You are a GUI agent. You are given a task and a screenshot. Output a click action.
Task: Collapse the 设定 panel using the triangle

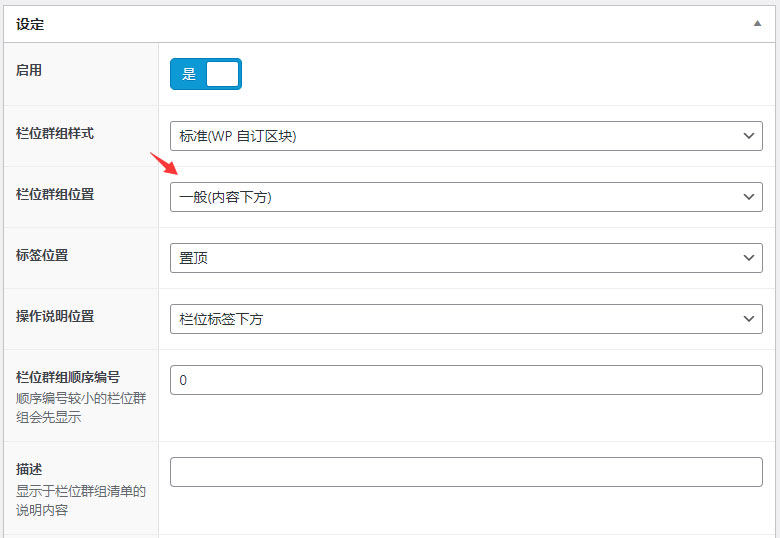click(x=757, y=24)
